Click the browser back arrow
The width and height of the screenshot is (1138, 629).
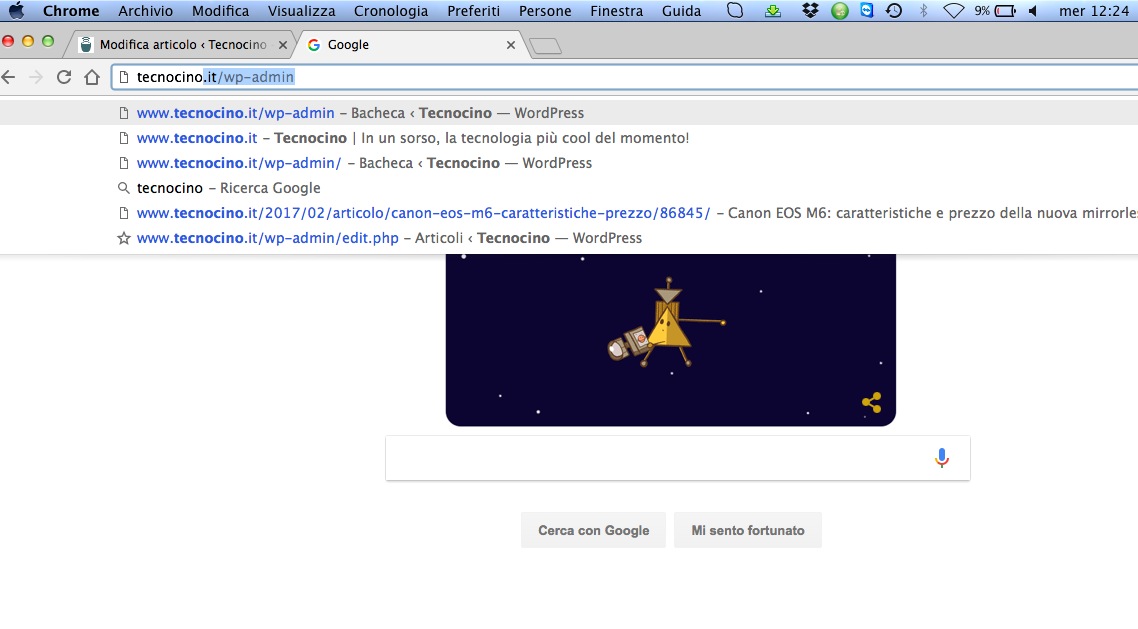(x=9, y=77)
